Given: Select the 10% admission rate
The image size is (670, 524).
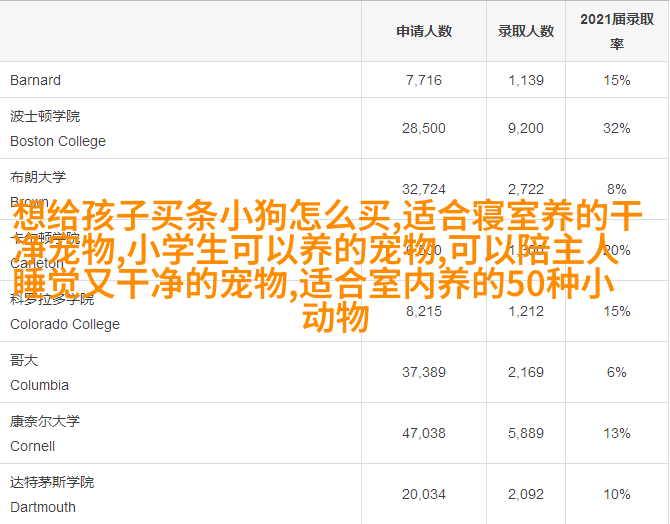Looking at the screenshot, I should [617, 495].
